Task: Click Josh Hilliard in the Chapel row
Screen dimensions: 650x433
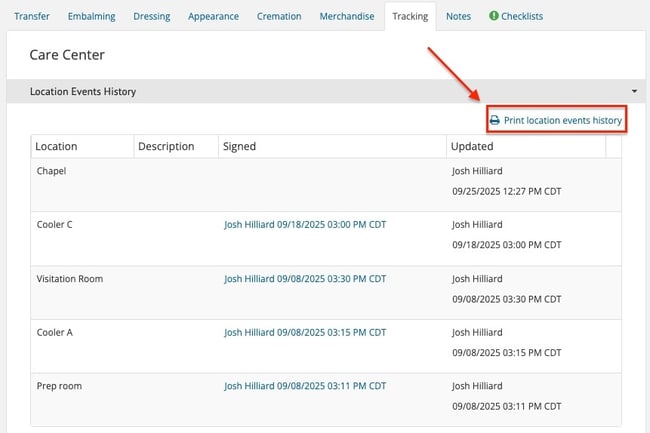Action: (477, 171)
